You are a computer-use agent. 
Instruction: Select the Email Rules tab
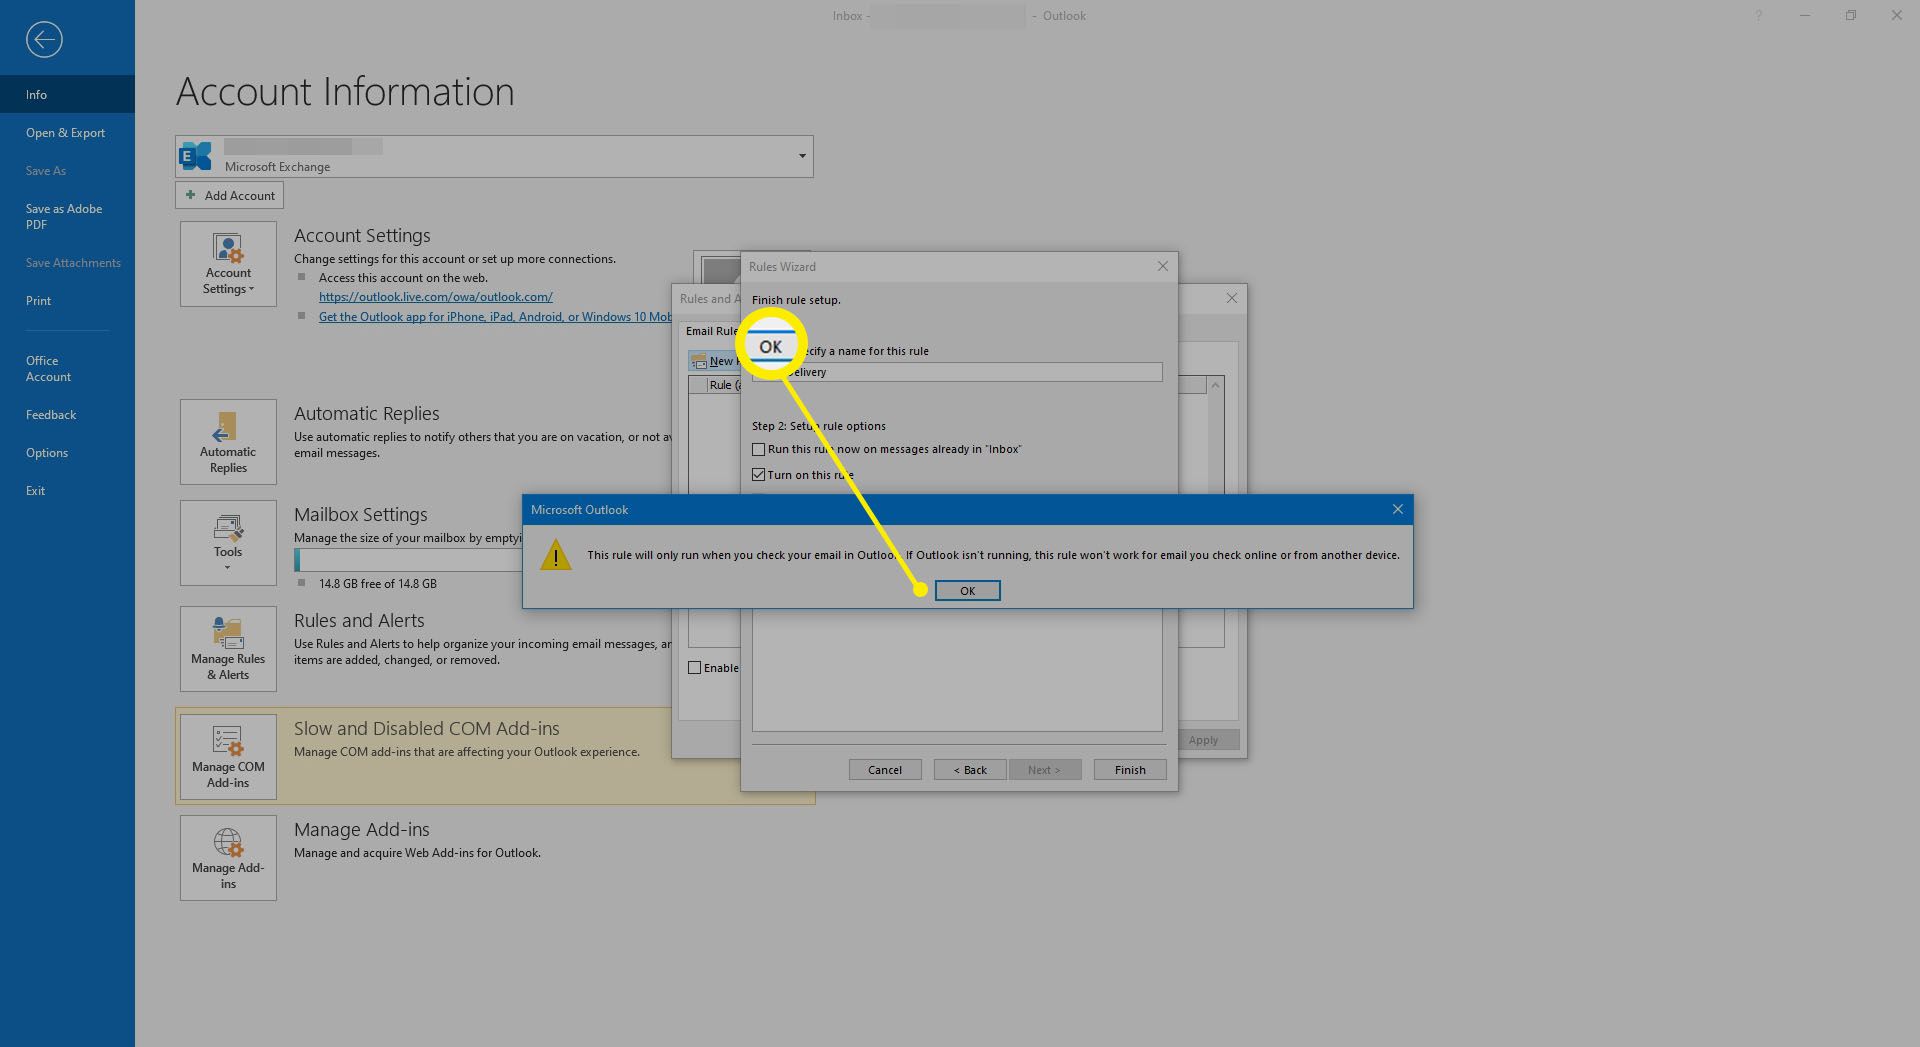tap(711, 331)
